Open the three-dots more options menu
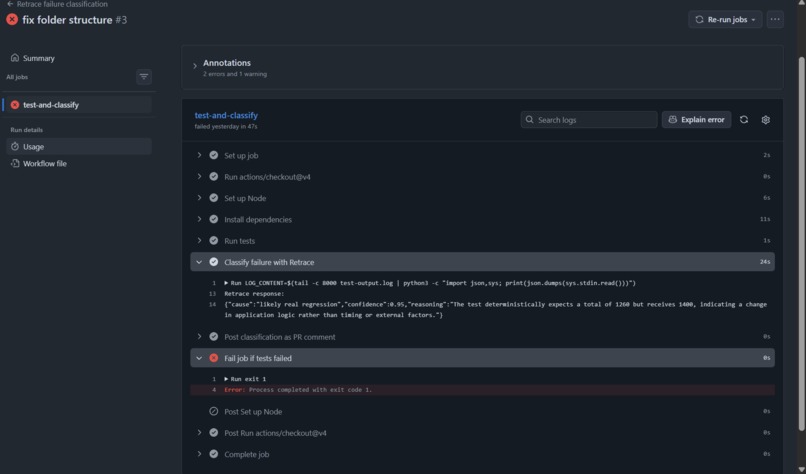The width and height of the screenshot is (806, 474). [x=775, y=20]
